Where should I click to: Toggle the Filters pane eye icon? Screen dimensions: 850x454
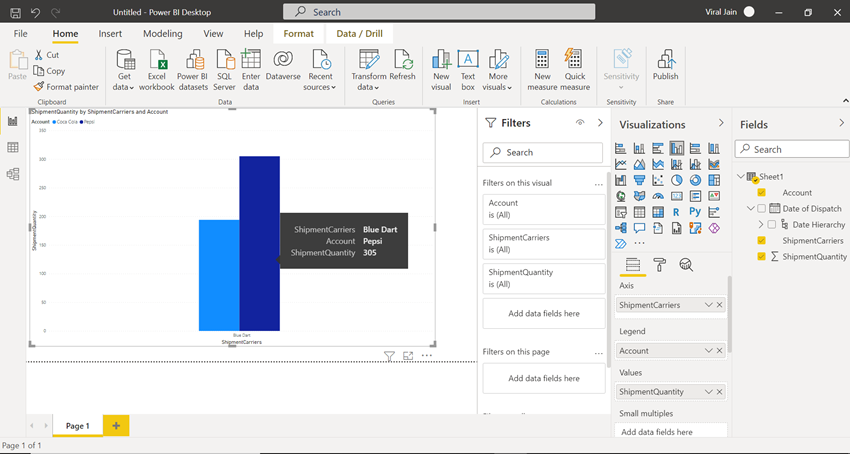(x=580, y=123)
